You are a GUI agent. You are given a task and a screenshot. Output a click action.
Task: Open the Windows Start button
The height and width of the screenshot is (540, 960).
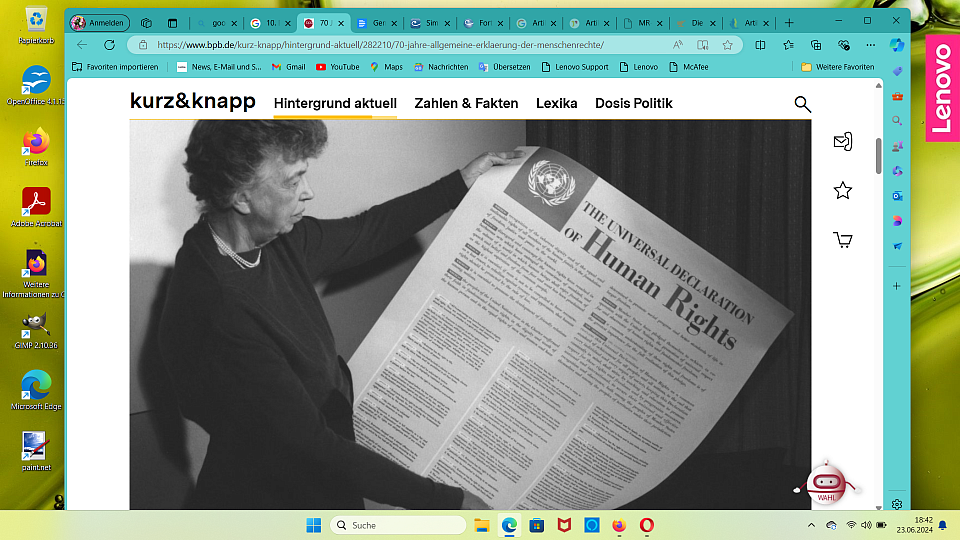point(313,525)
